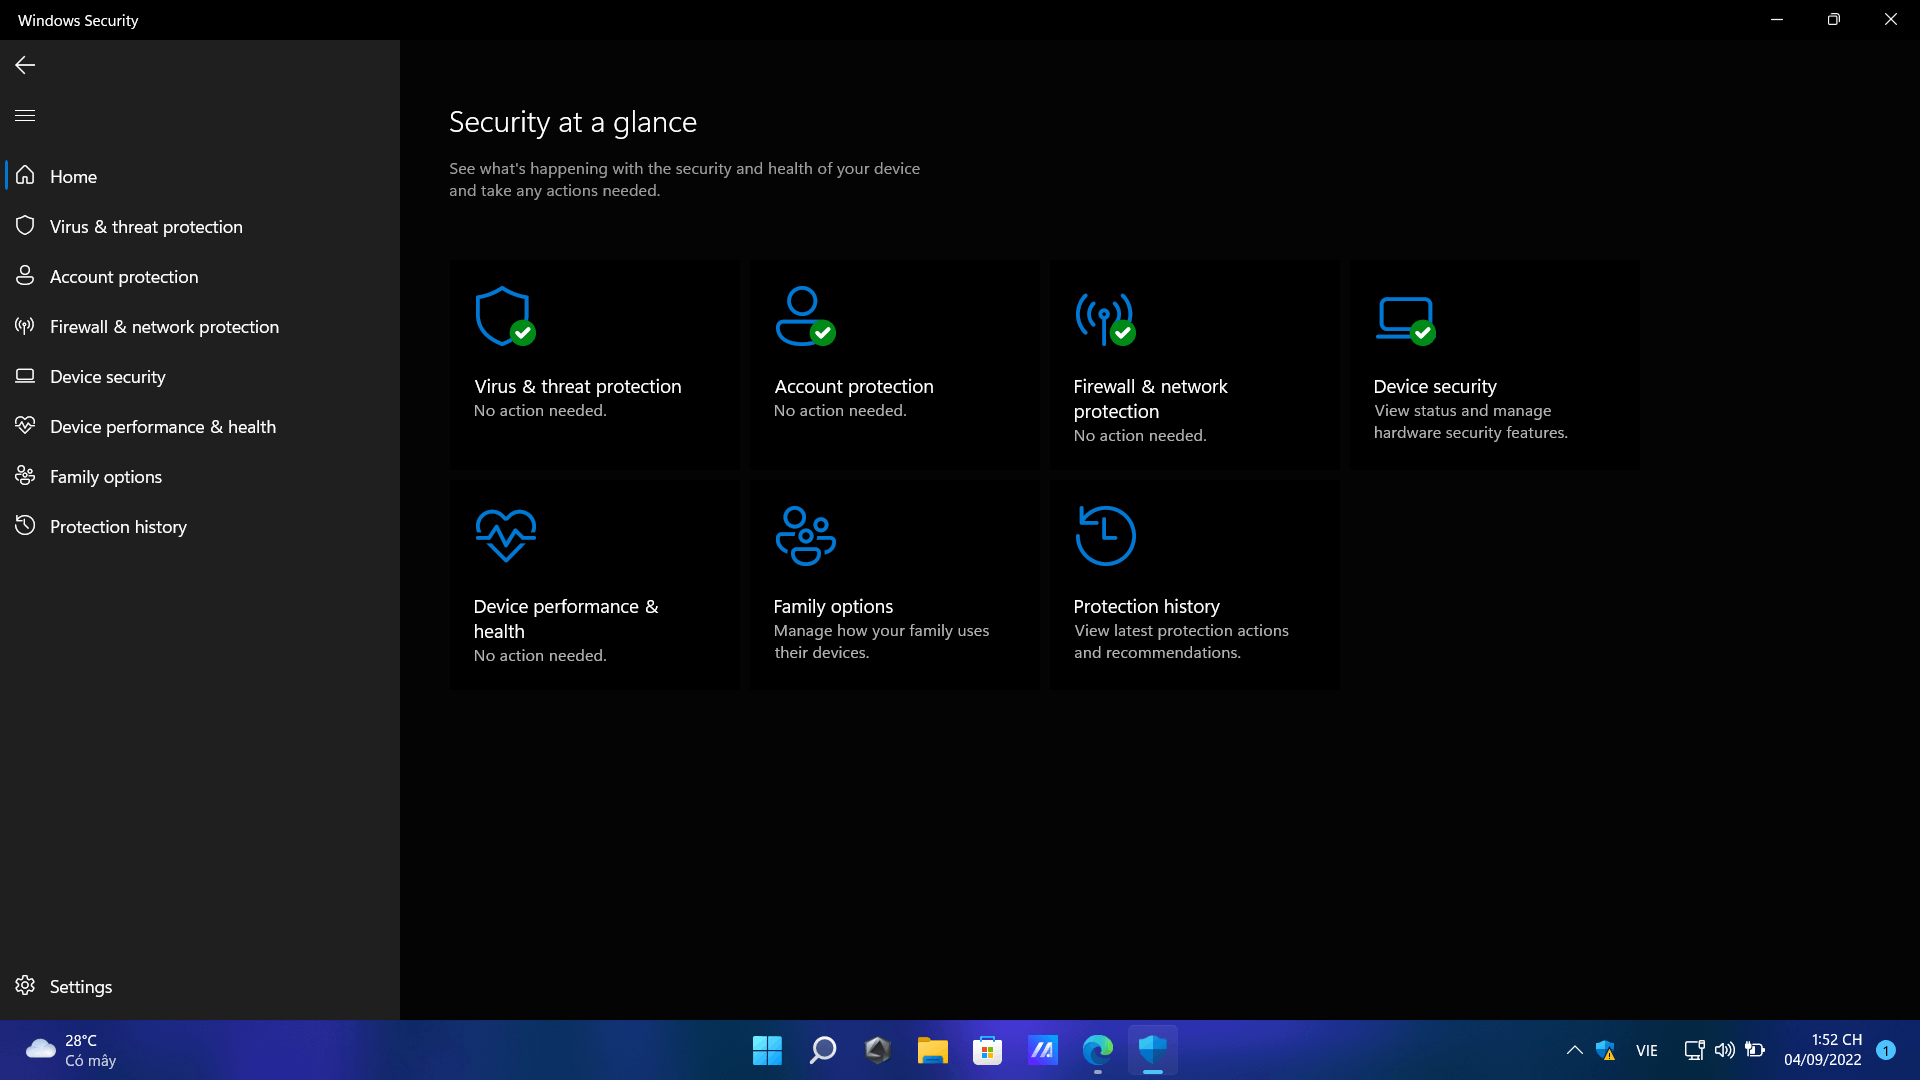The height and width of the screenshot is (1080, 1920).
Task: Open battery status in system tray
Action: click(1755, 1050)
